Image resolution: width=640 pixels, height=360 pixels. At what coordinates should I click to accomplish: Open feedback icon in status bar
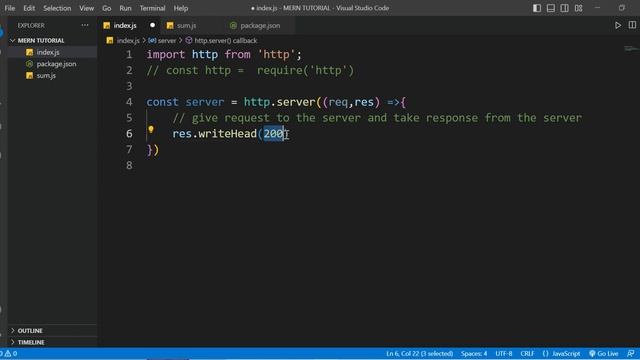coord(631,353)
